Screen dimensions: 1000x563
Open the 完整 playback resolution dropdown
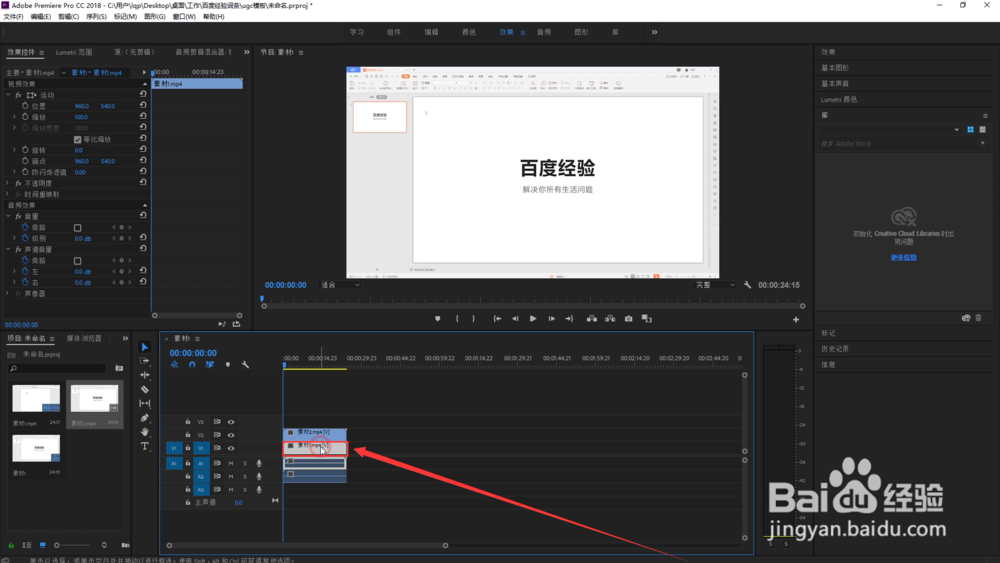coord(715,285)
